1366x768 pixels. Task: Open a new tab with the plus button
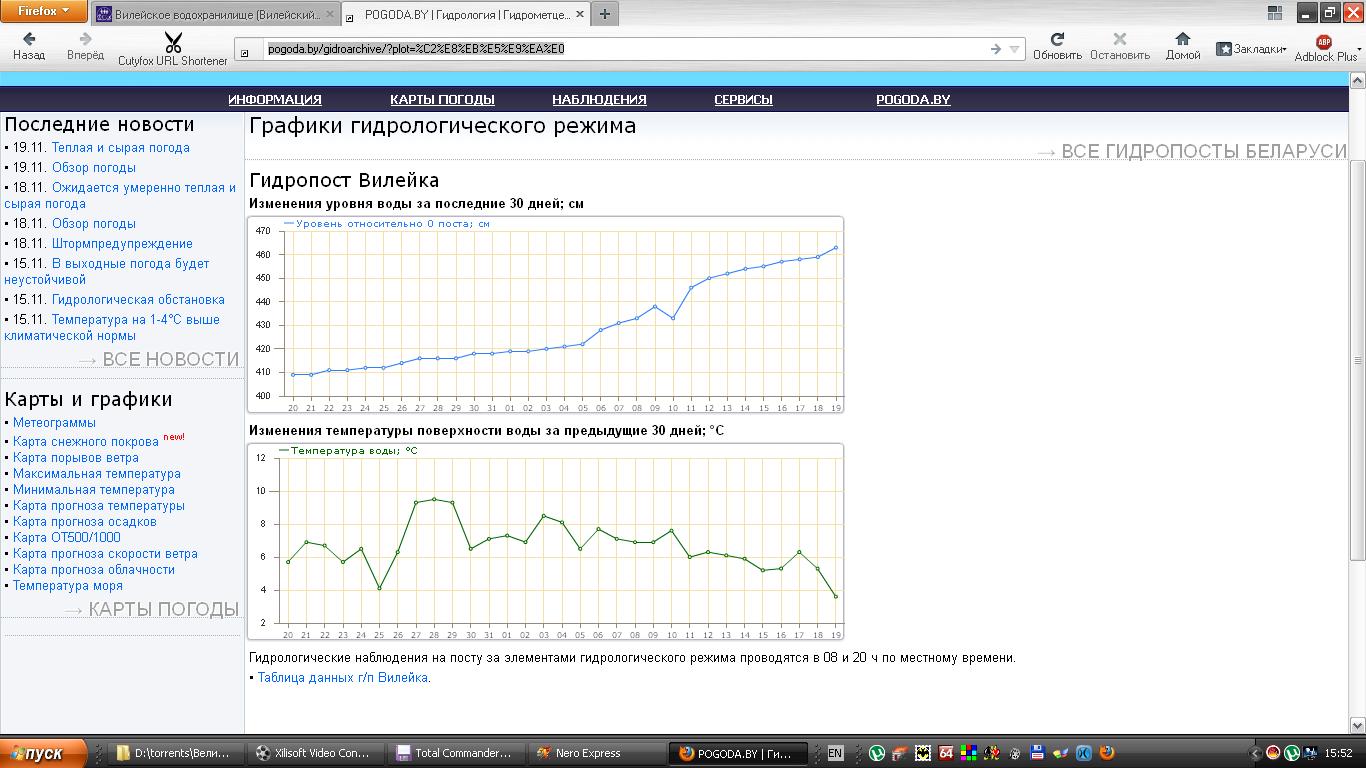[604, 14]
